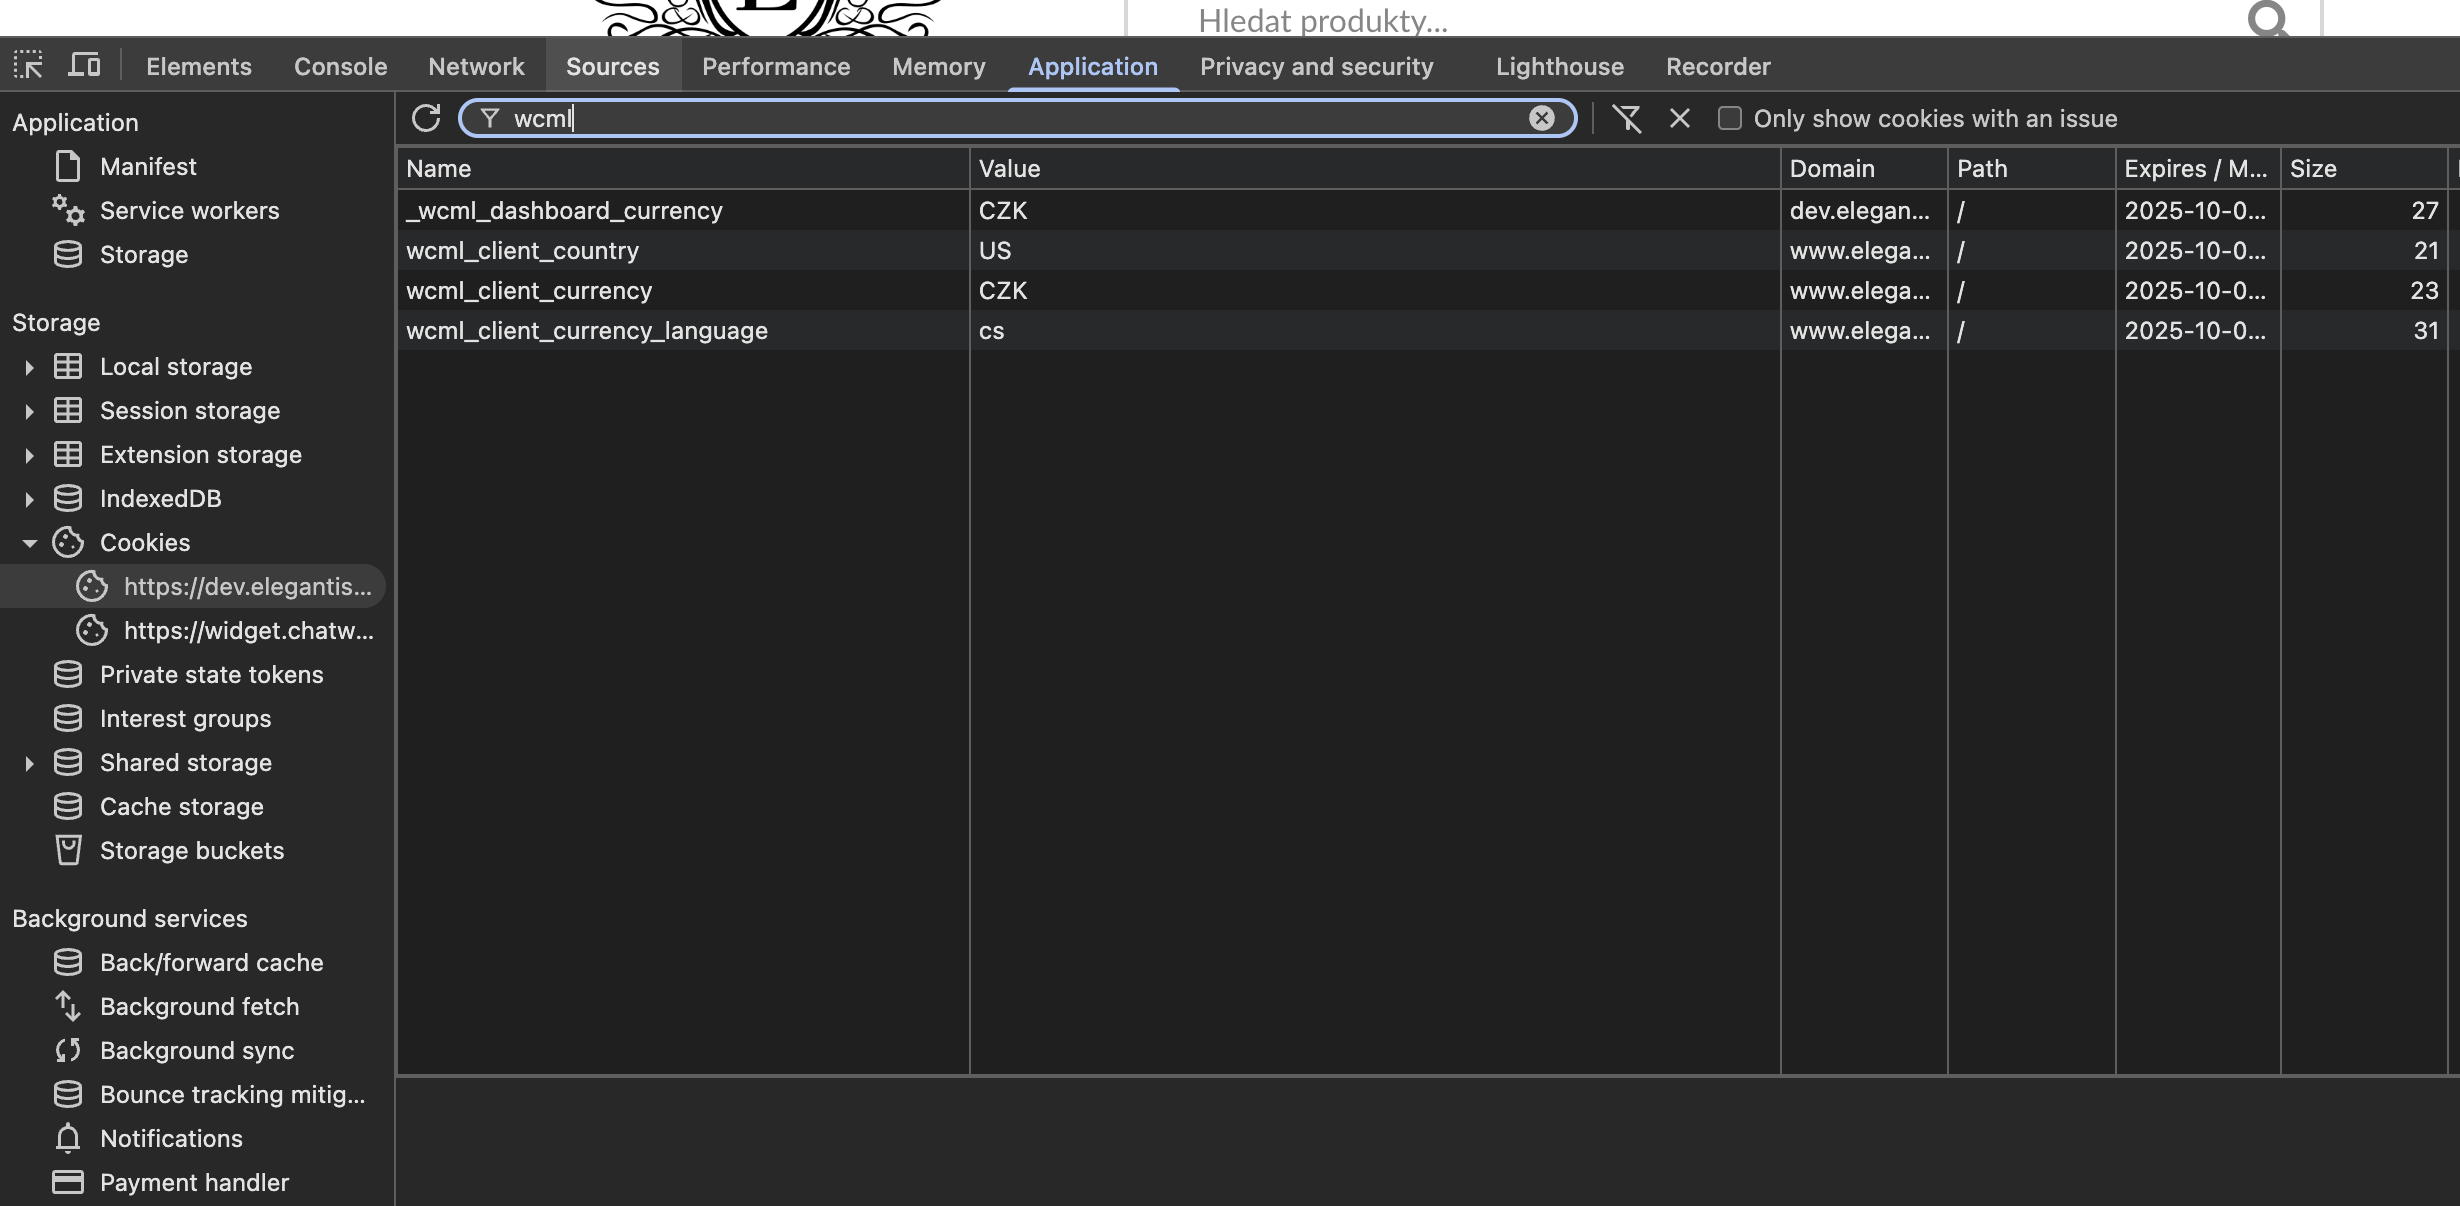Click the refresh cookies icon
This screenshot has height=1206, width=2460.
pyautogui.click(x=426, y=118)
